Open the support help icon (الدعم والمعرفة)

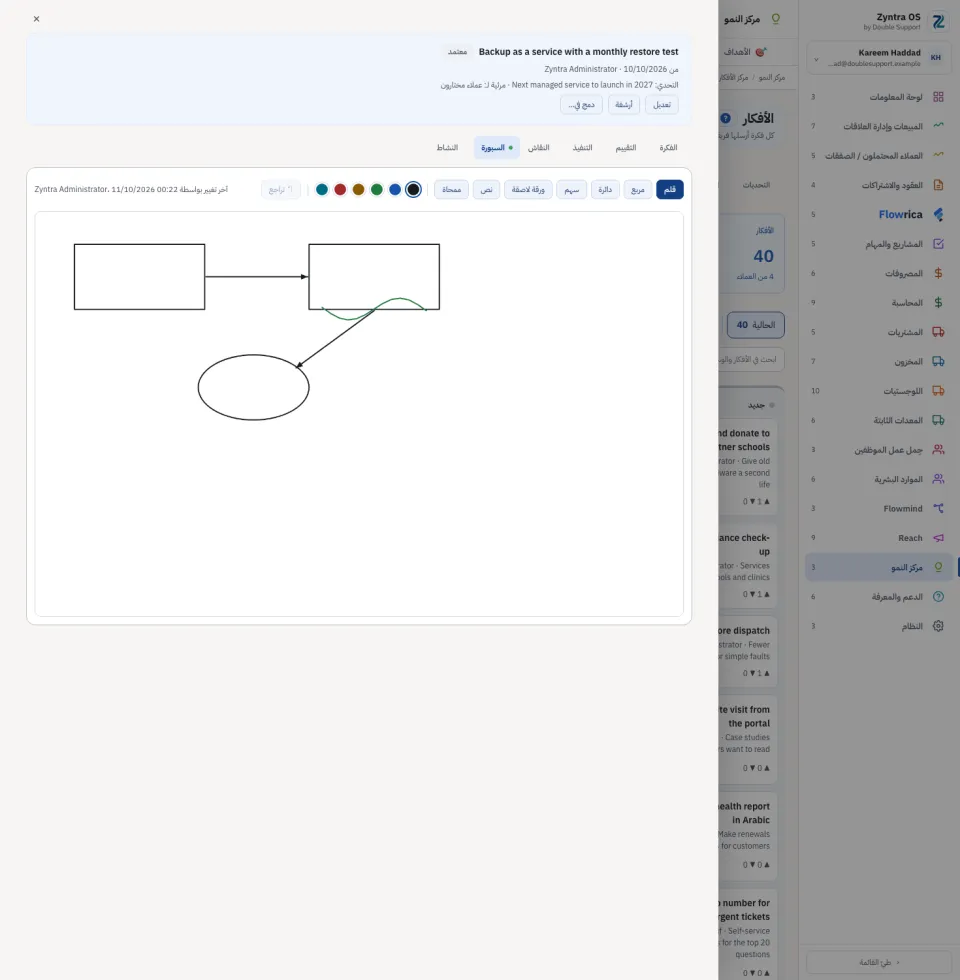click(938, 596)
